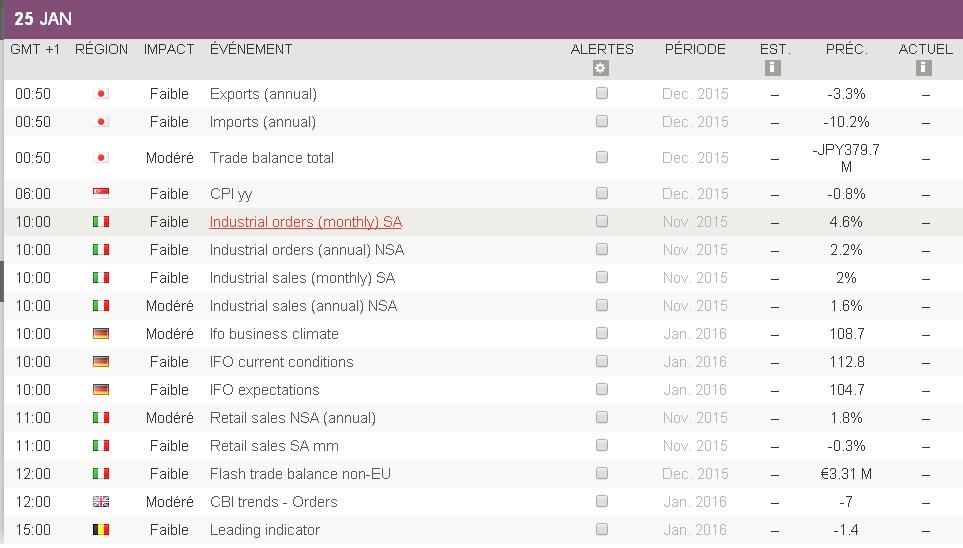Open Industrial orders (monthly) SA link
Viewport: 963px width, 548px height.
pyautogui.click(x=305, y=222)
